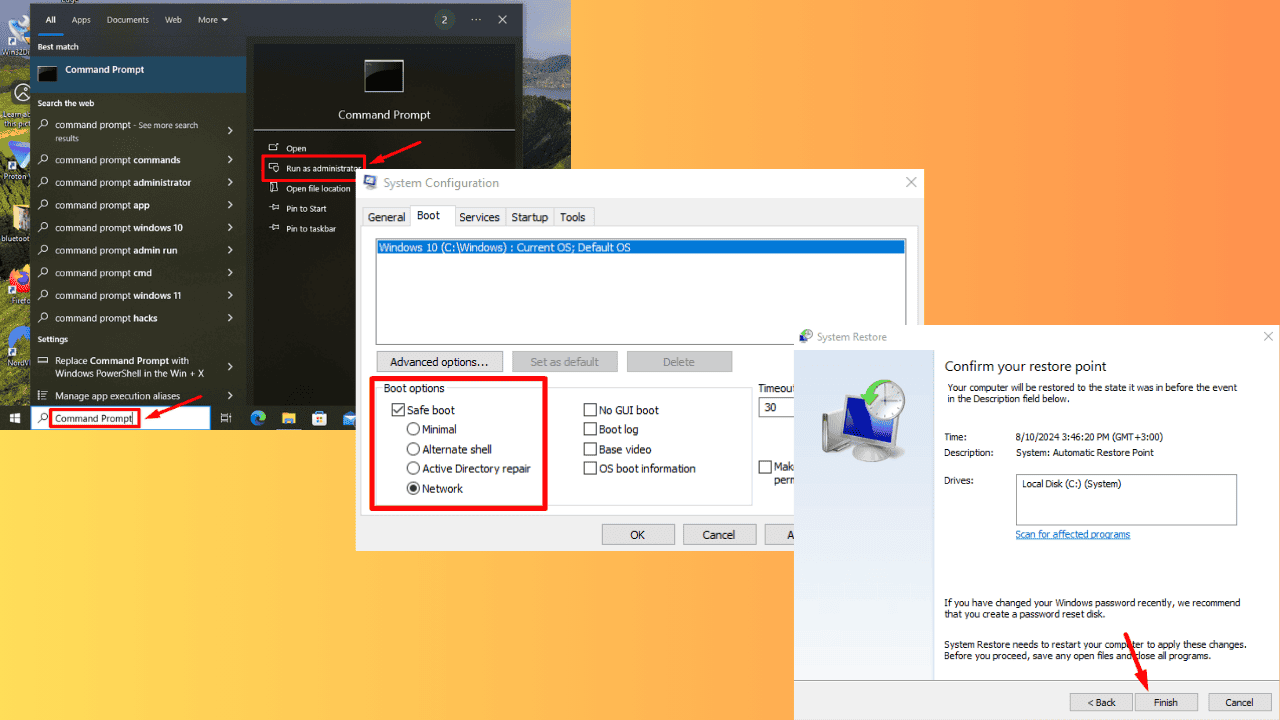Click the Run as administrator shield icon
This screenshot has height=720, width=1280.
coord(274,168)
